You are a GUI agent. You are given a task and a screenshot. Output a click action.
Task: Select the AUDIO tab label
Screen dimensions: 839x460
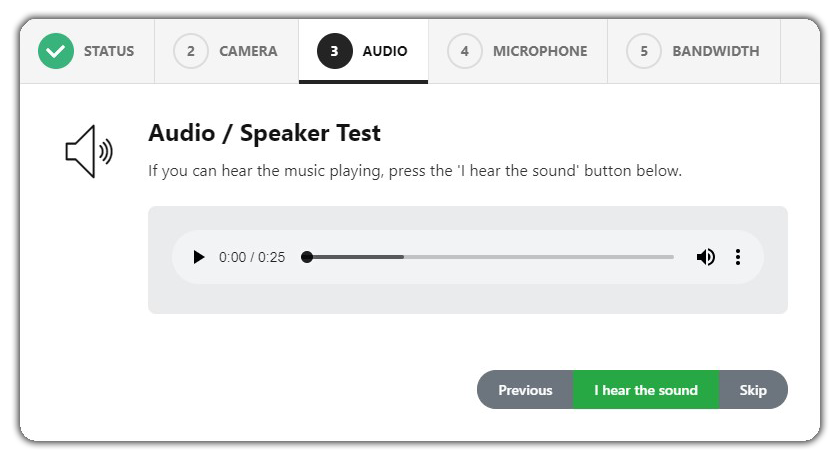click(385, 51)
